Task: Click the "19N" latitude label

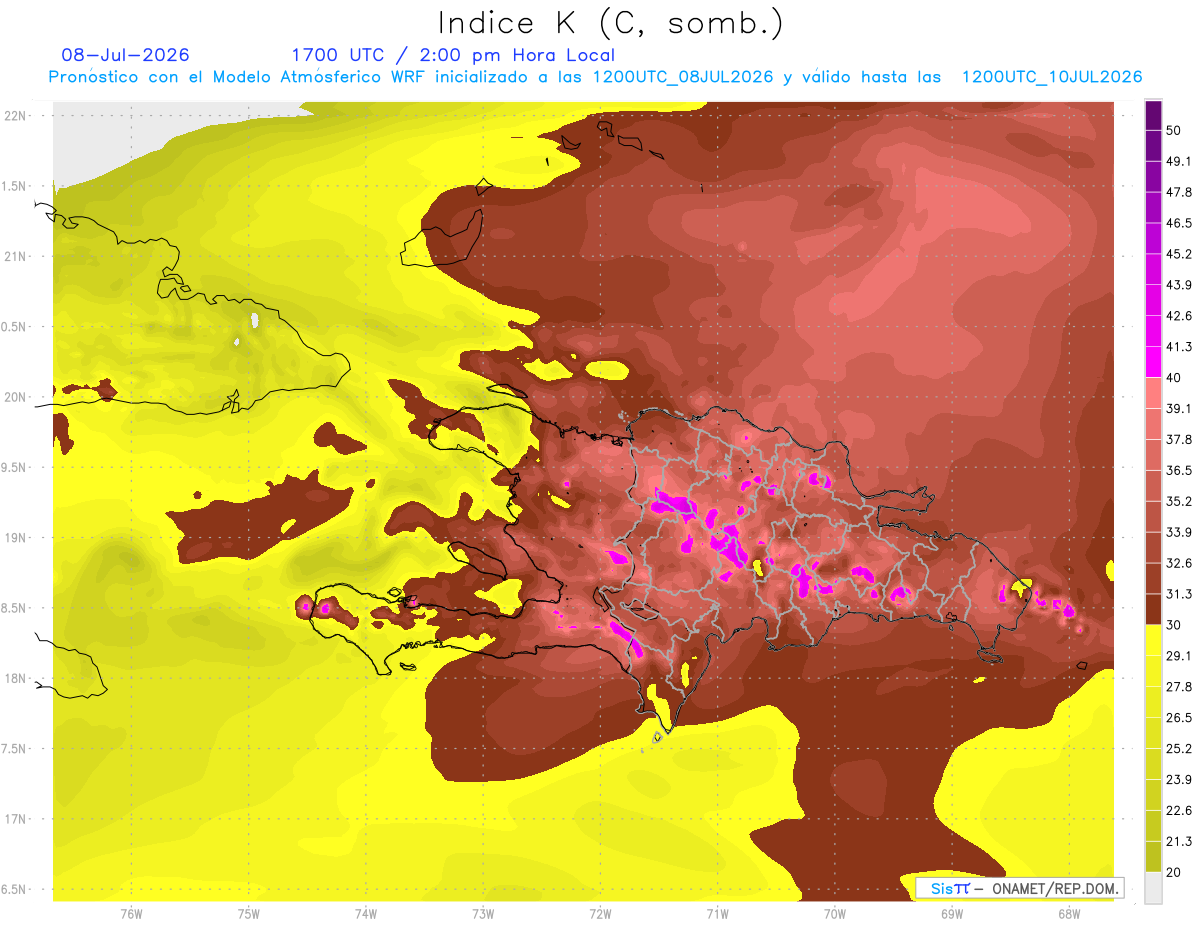Action: point(16,537)
